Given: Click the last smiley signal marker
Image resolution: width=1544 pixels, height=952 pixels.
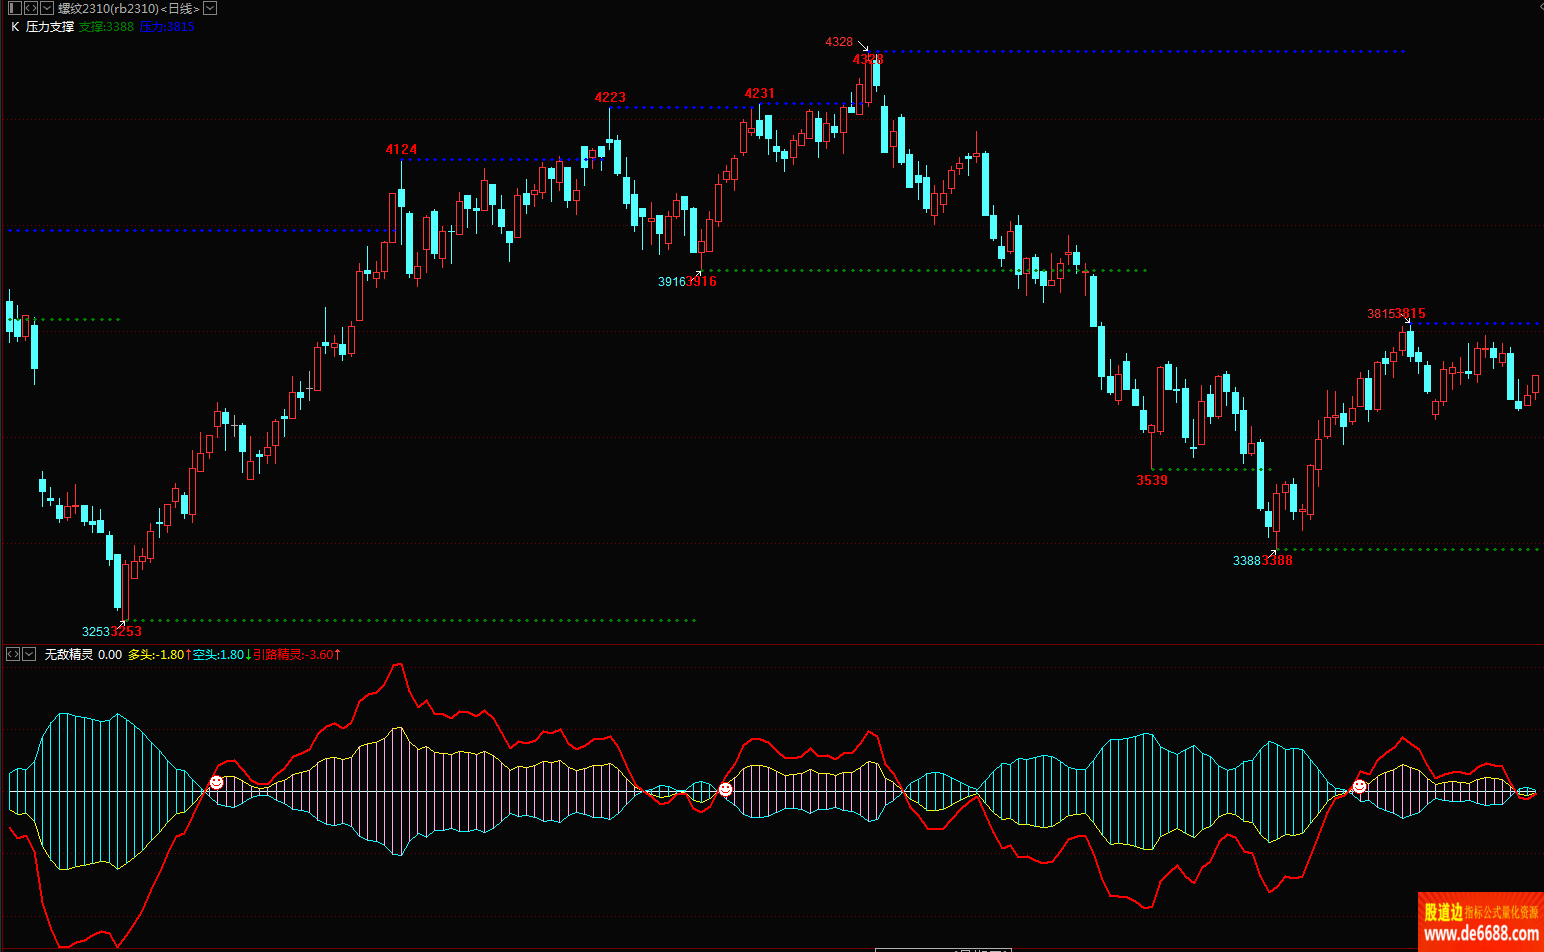Looking at the screenshot, I should [1359, 786].
